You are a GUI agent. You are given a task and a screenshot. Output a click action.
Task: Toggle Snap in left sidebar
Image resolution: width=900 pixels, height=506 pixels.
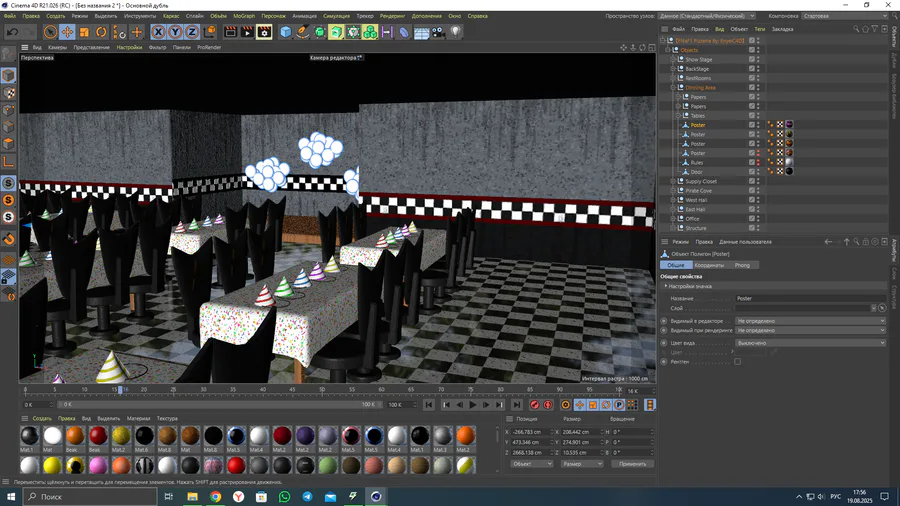(x=8, y=239)
